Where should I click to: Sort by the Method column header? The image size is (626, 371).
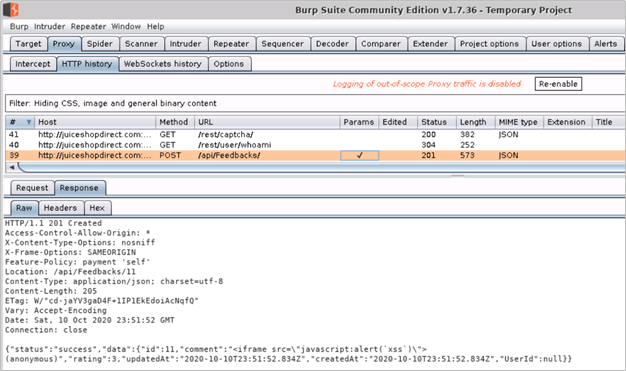pyautogui.click(x=174, y=122)
